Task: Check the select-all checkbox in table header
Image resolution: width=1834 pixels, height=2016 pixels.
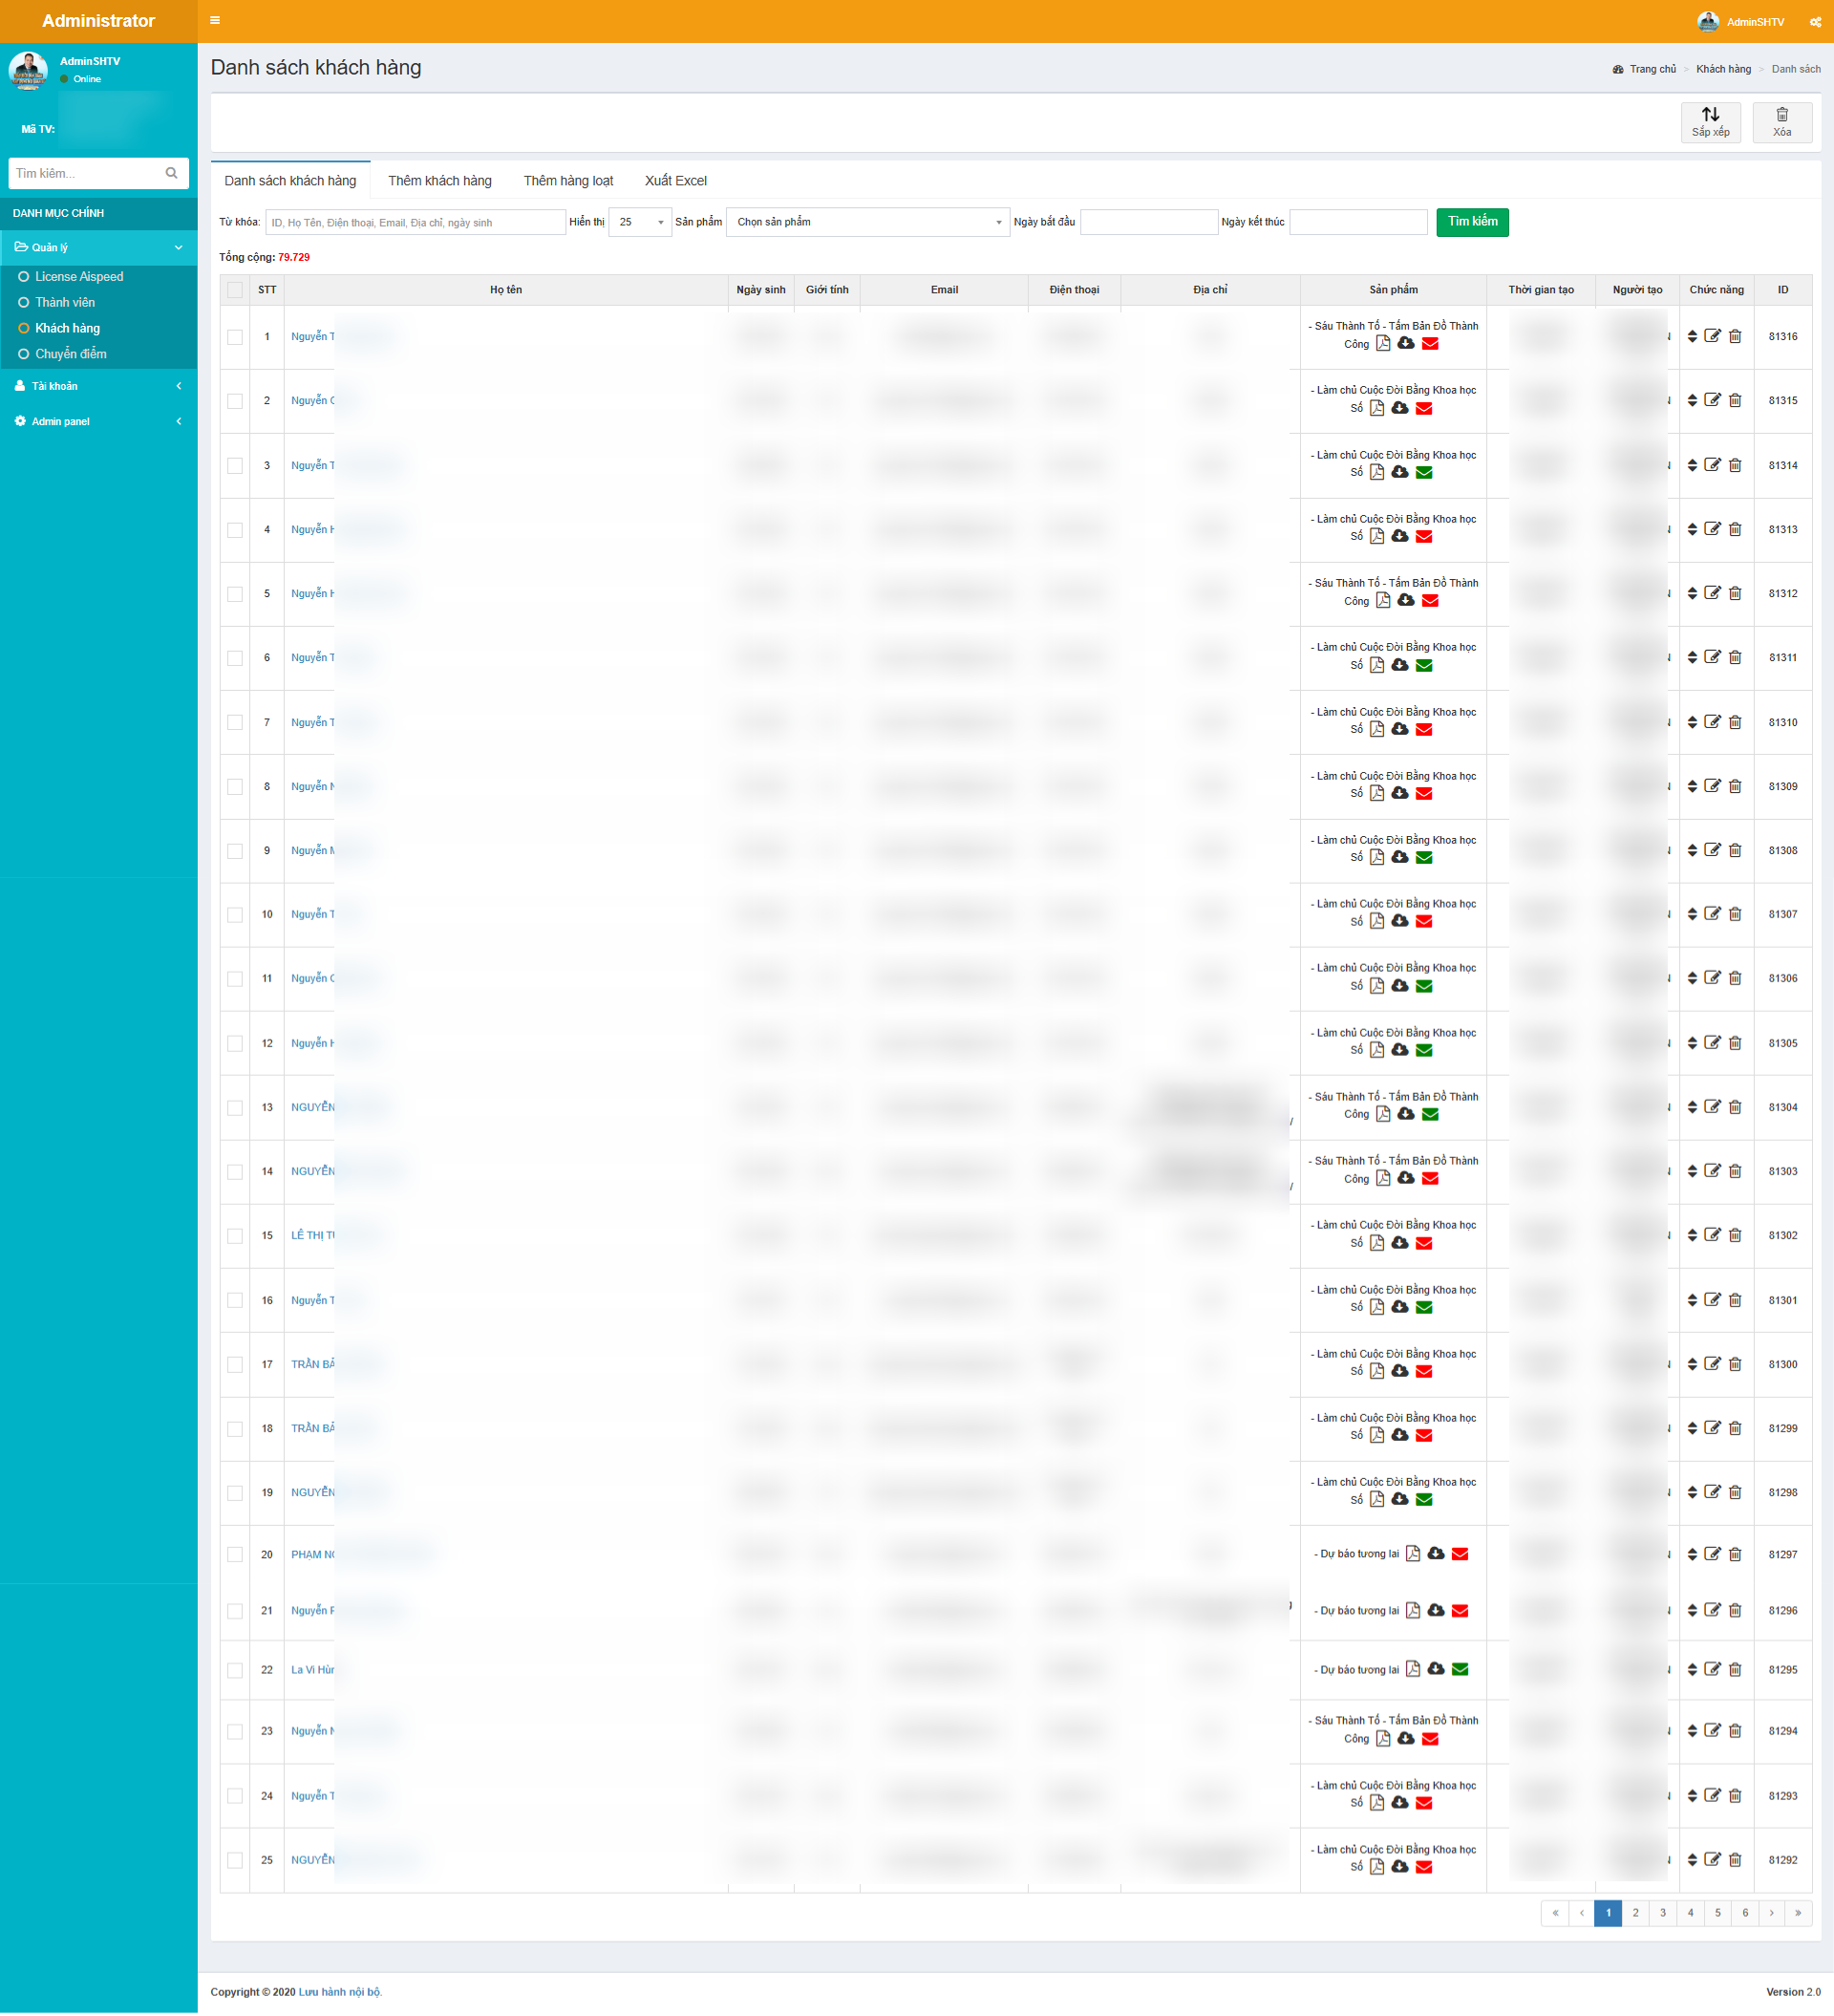Action: [235, 290]
